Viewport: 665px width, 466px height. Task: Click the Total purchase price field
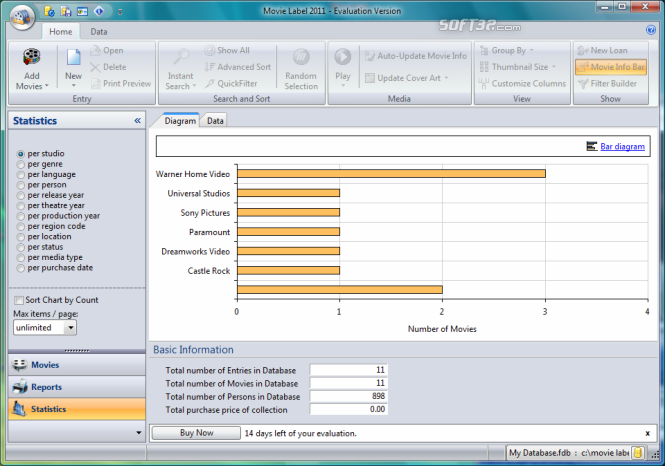(x=349, y=410)
